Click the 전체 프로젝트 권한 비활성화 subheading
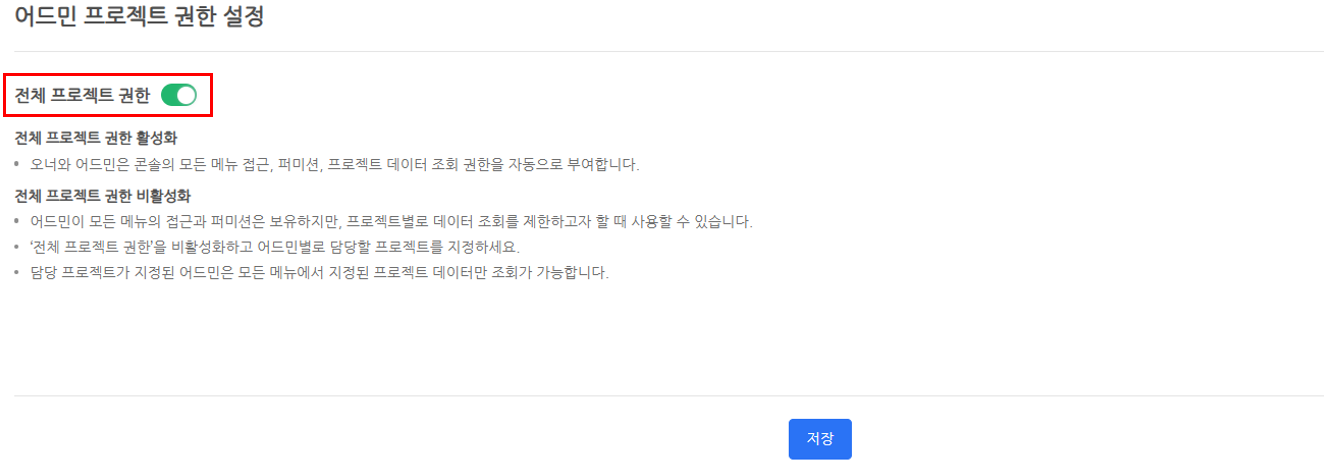 point(102,195)
